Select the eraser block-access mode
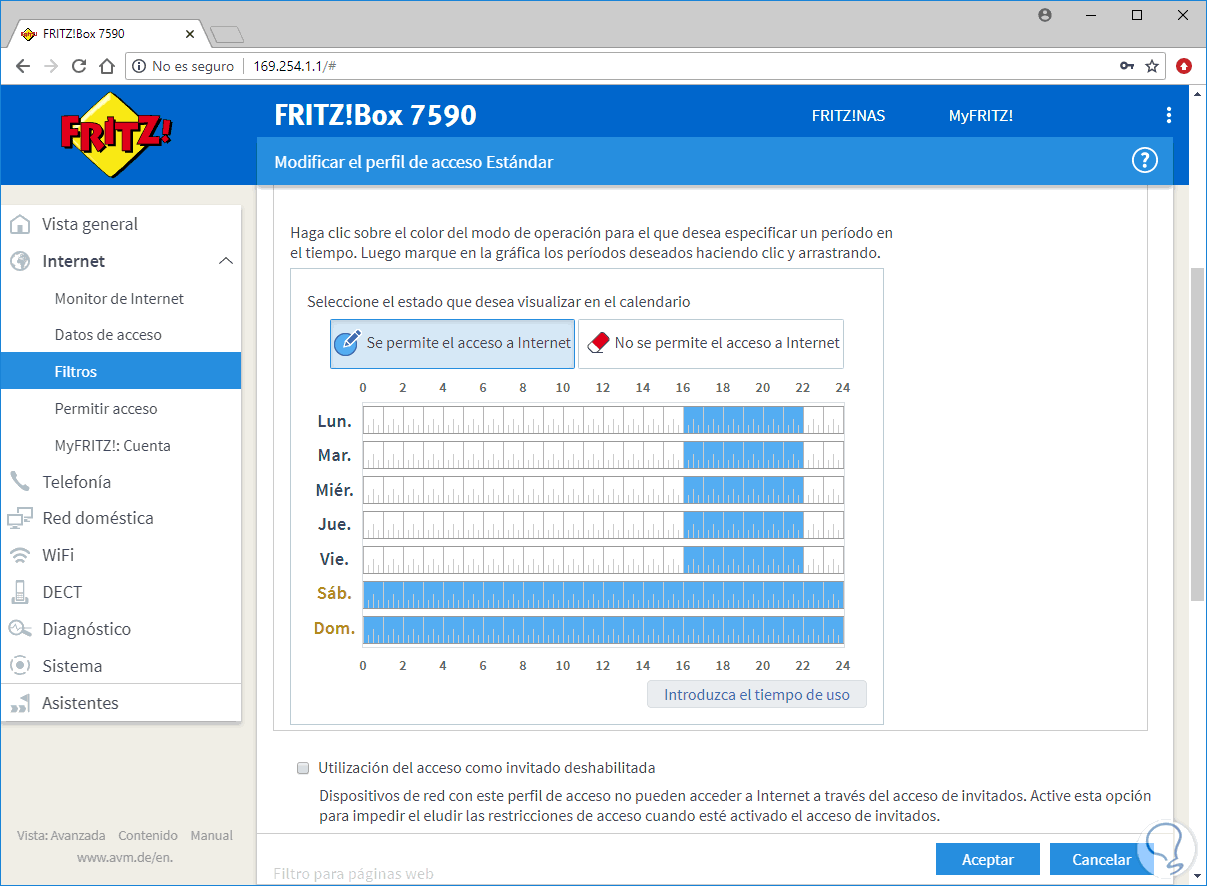Viewport: 1207px width, 886px height. pyautogui.click(x=711, y=343)
